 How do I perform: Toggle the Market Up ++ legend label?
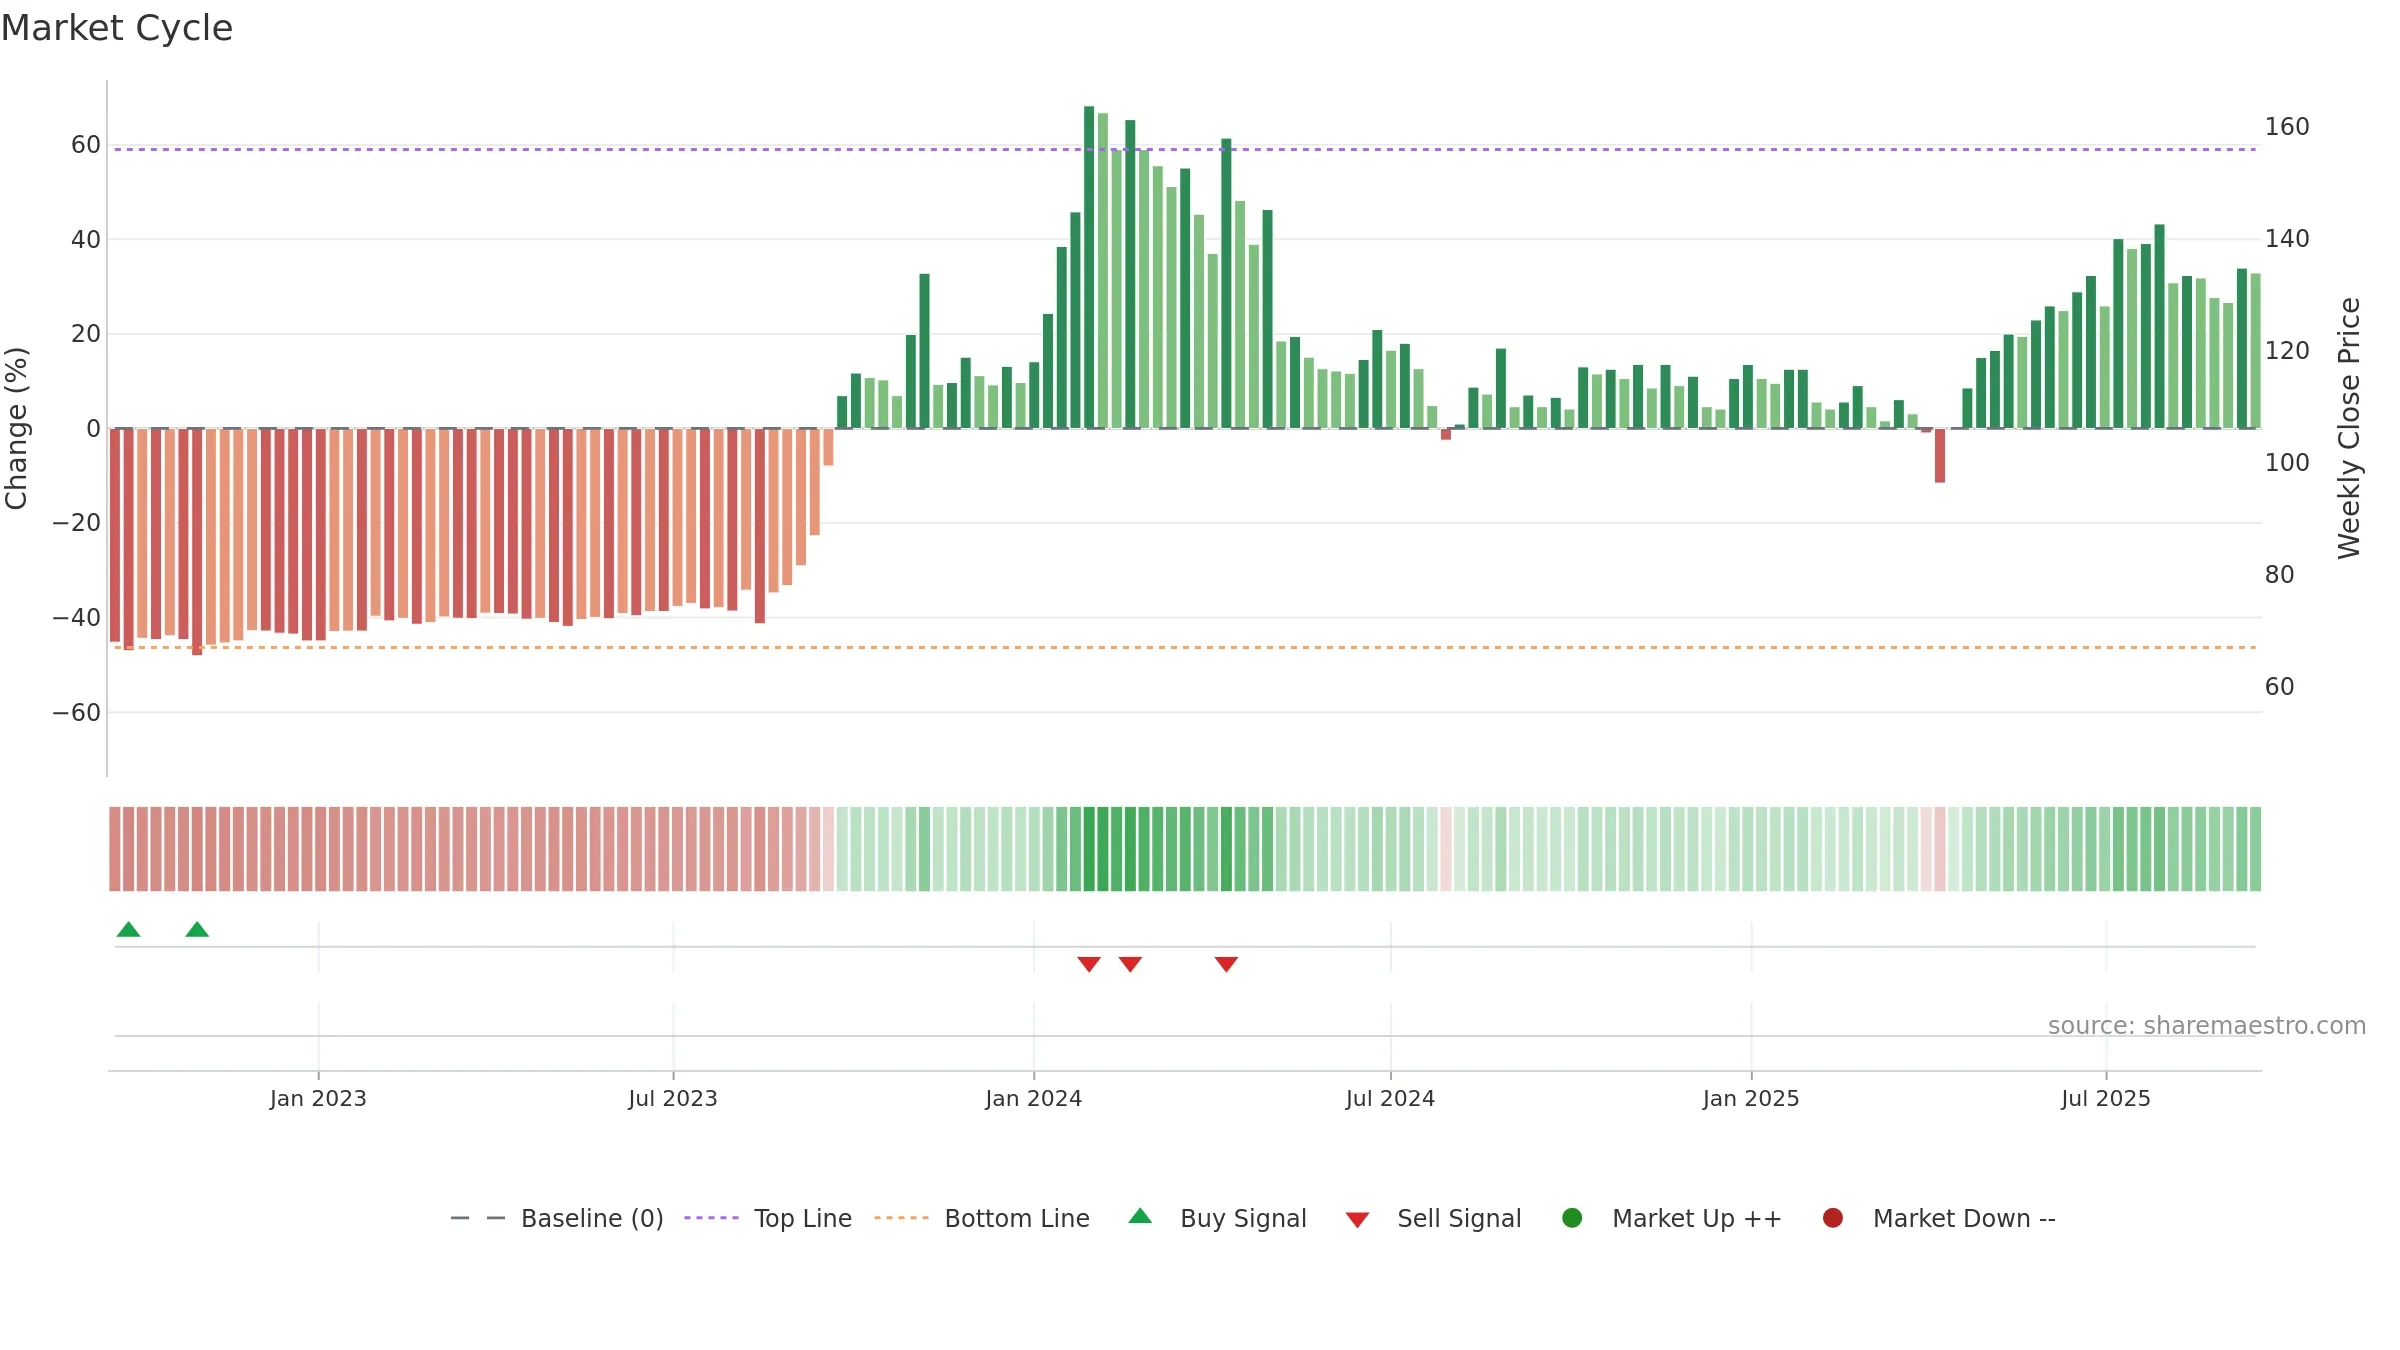pos(1697,1218)
